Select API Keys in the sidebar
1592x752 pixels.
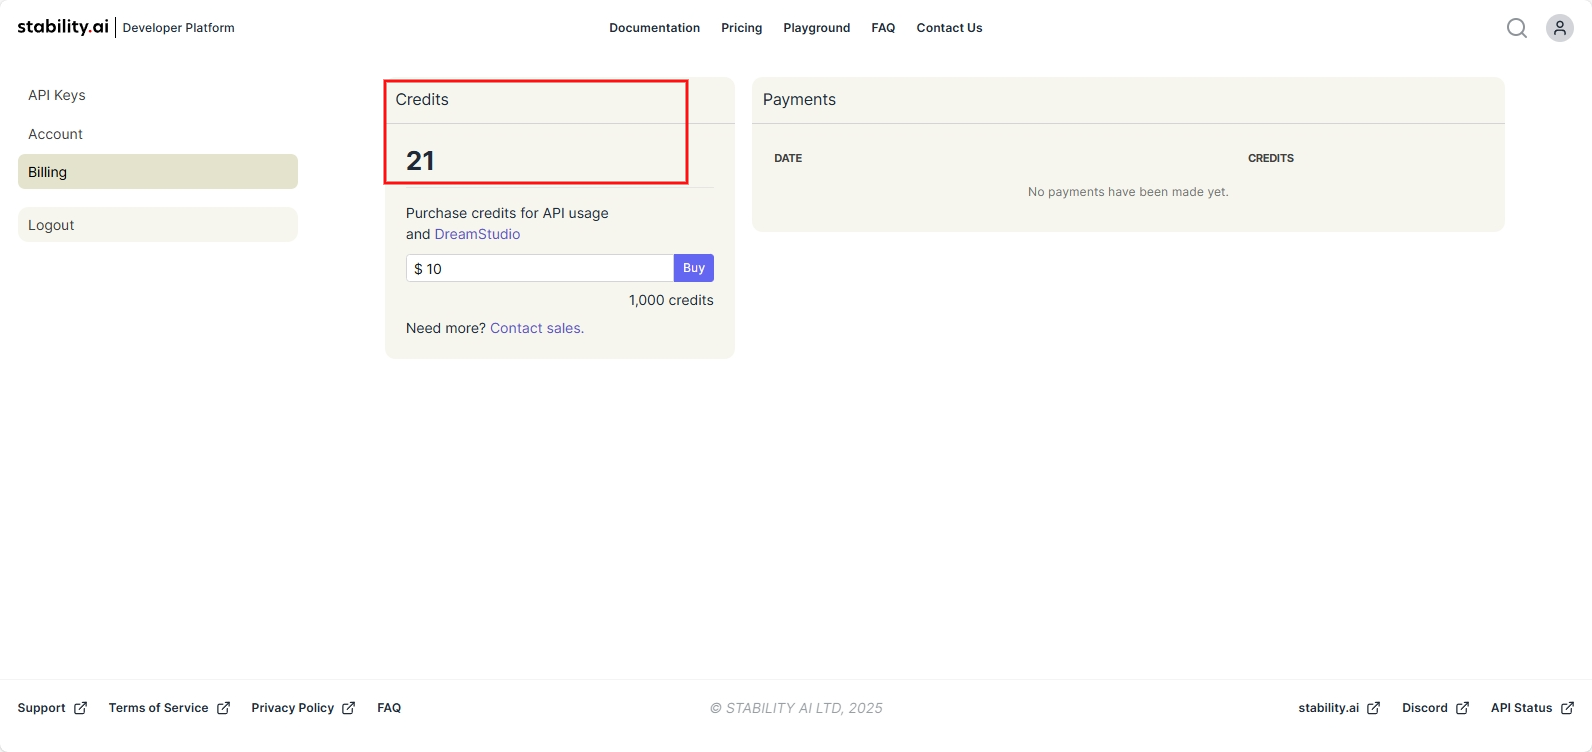[158, 95]
